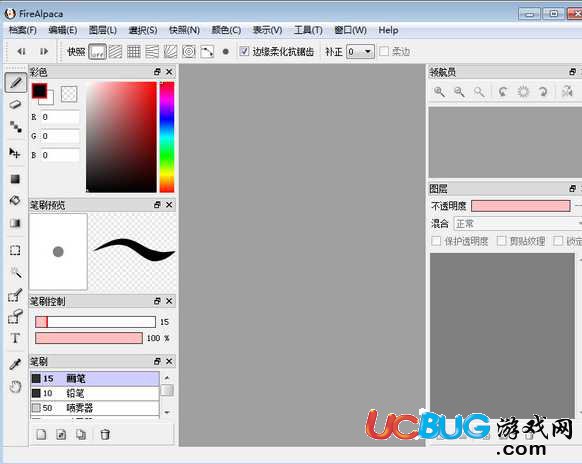Open the File (F) menu
582x464 pixels.
pyautogui.click(x=22, y=30)
